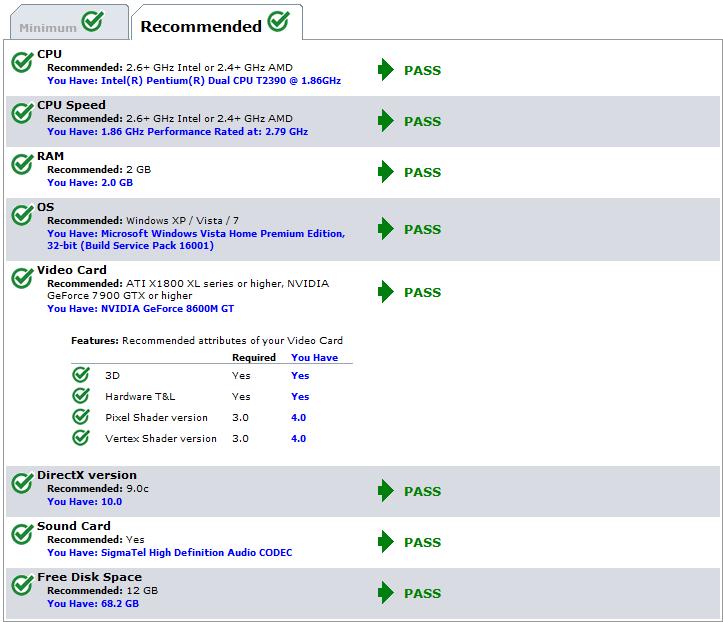Click 'You Have: NVIDIA GeForce 8600M GT' text

(141, 309)
